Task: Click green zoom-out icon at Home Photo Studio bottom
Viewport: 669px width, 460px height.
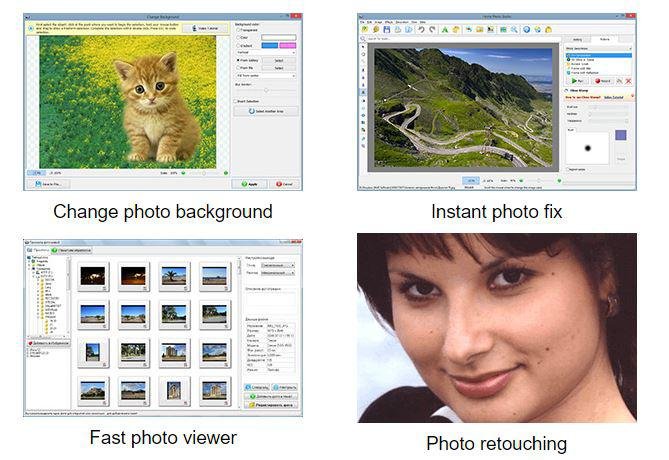Action: [521, 181]
